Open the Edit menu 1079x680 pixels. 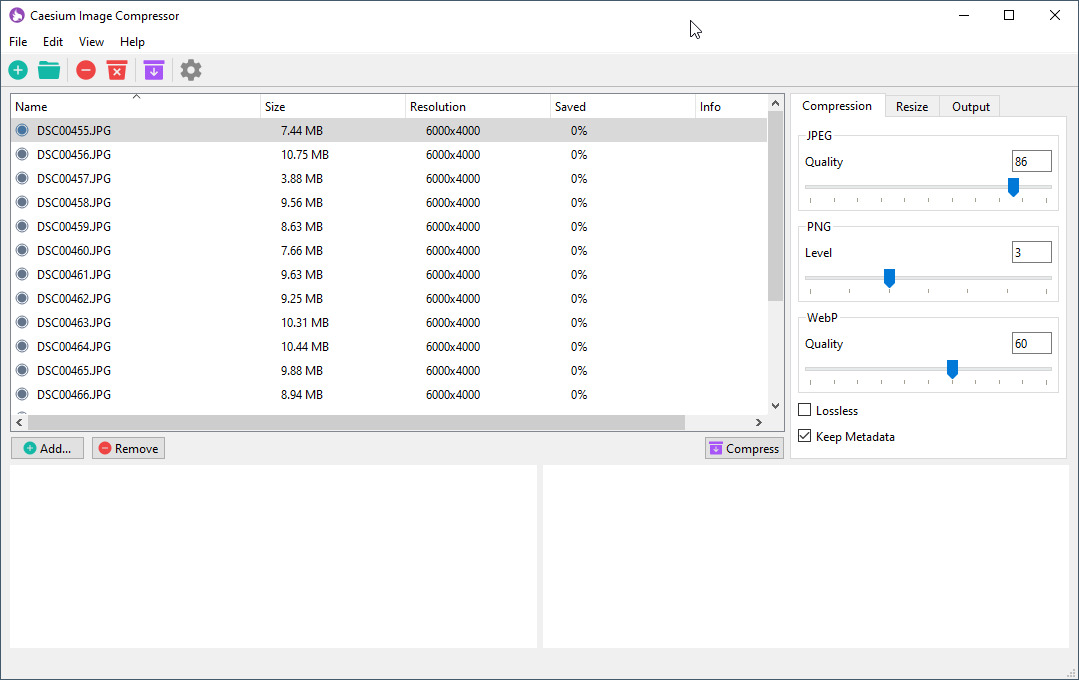[52, 42]
